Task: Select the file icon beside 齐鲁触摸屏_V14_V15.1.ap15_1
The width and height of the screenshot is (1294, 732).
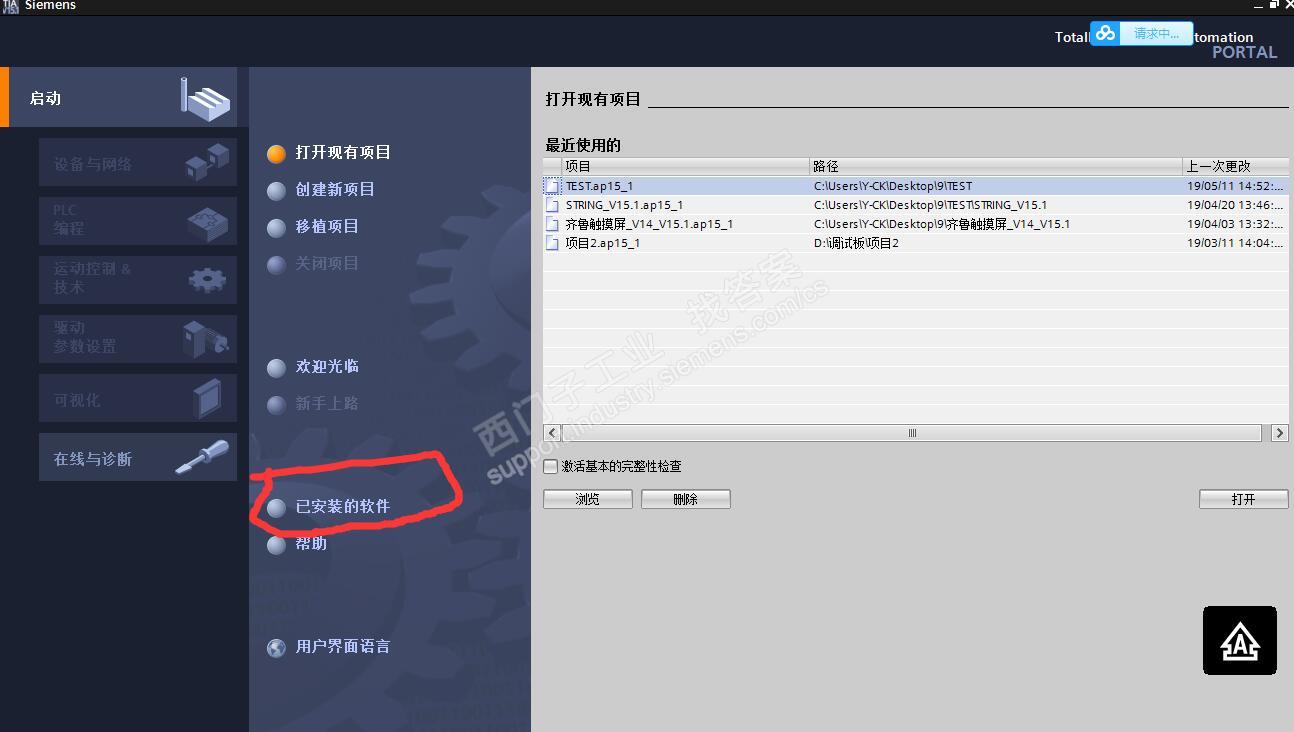Action: pyautogui.click(x=552, y=224)
